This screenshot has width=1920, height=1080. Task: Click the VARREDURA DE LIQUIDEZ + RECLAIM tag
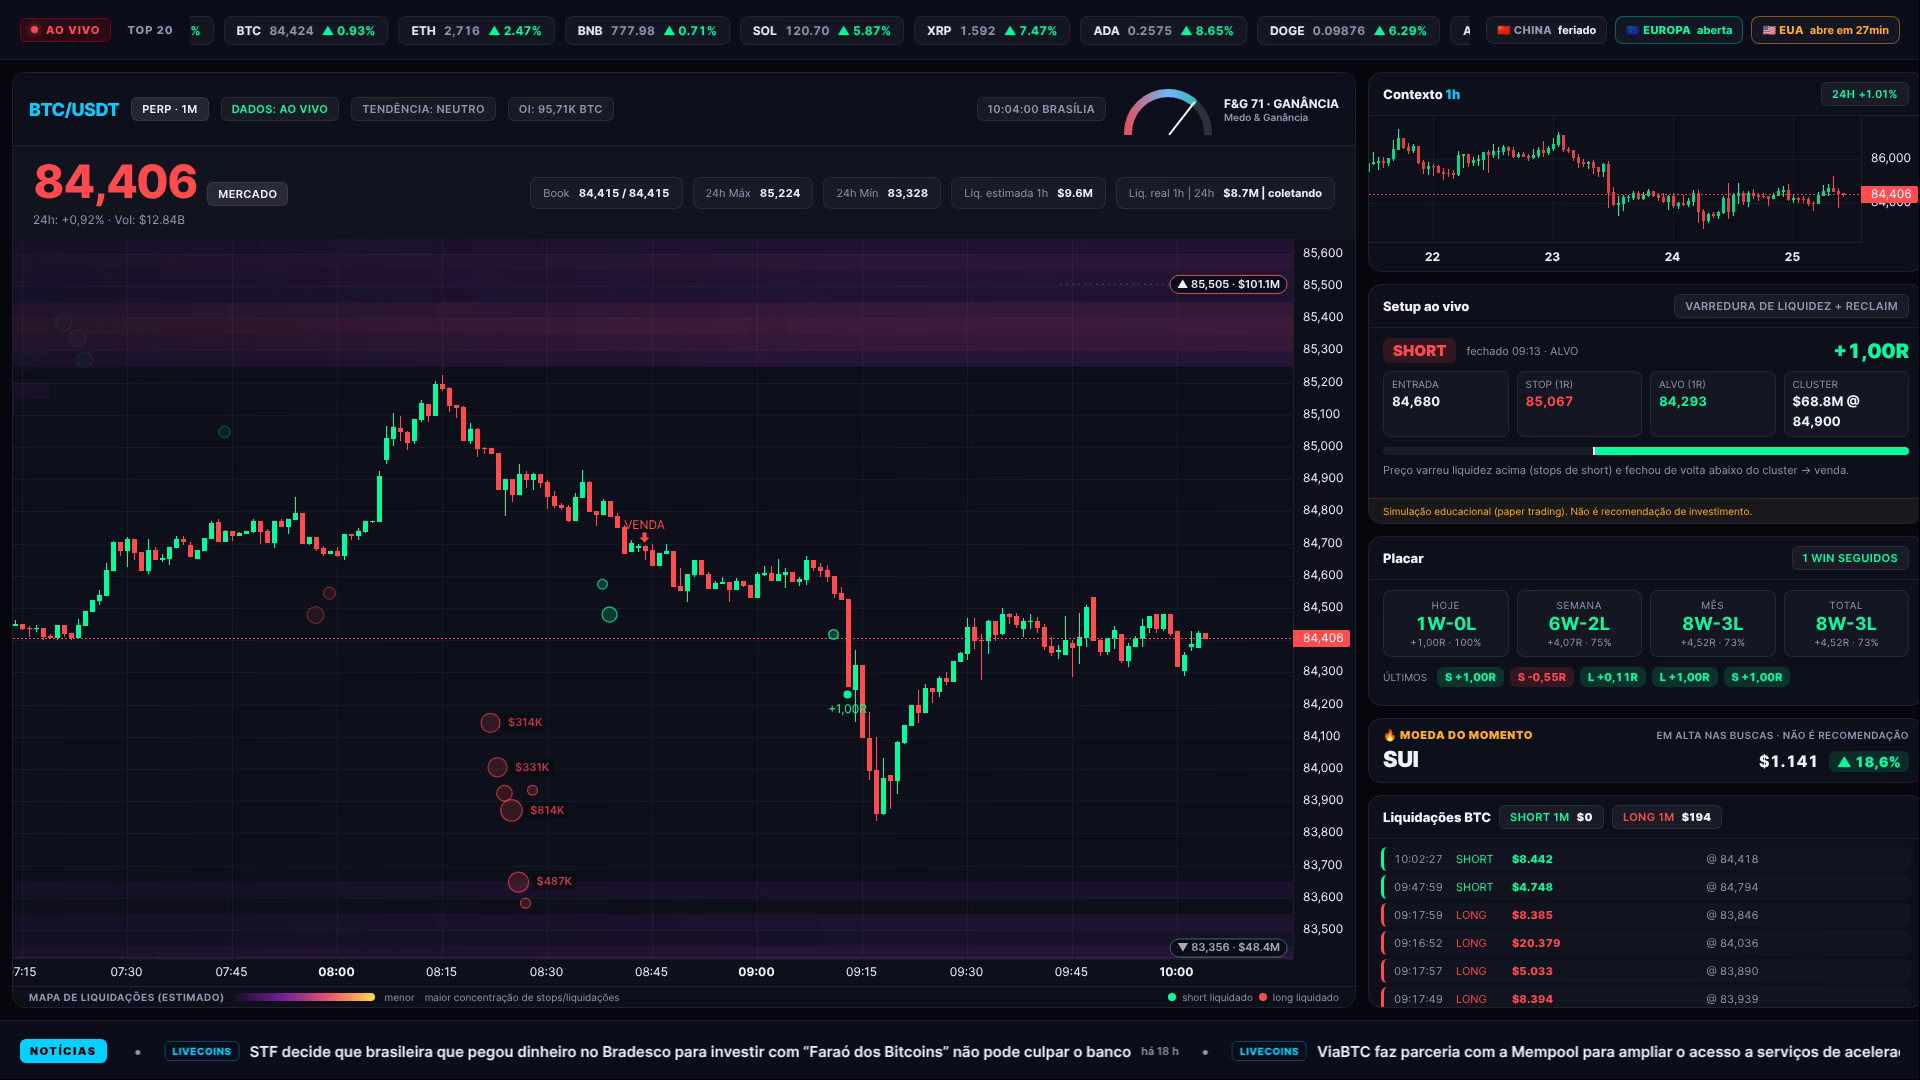click(1791, 306)
